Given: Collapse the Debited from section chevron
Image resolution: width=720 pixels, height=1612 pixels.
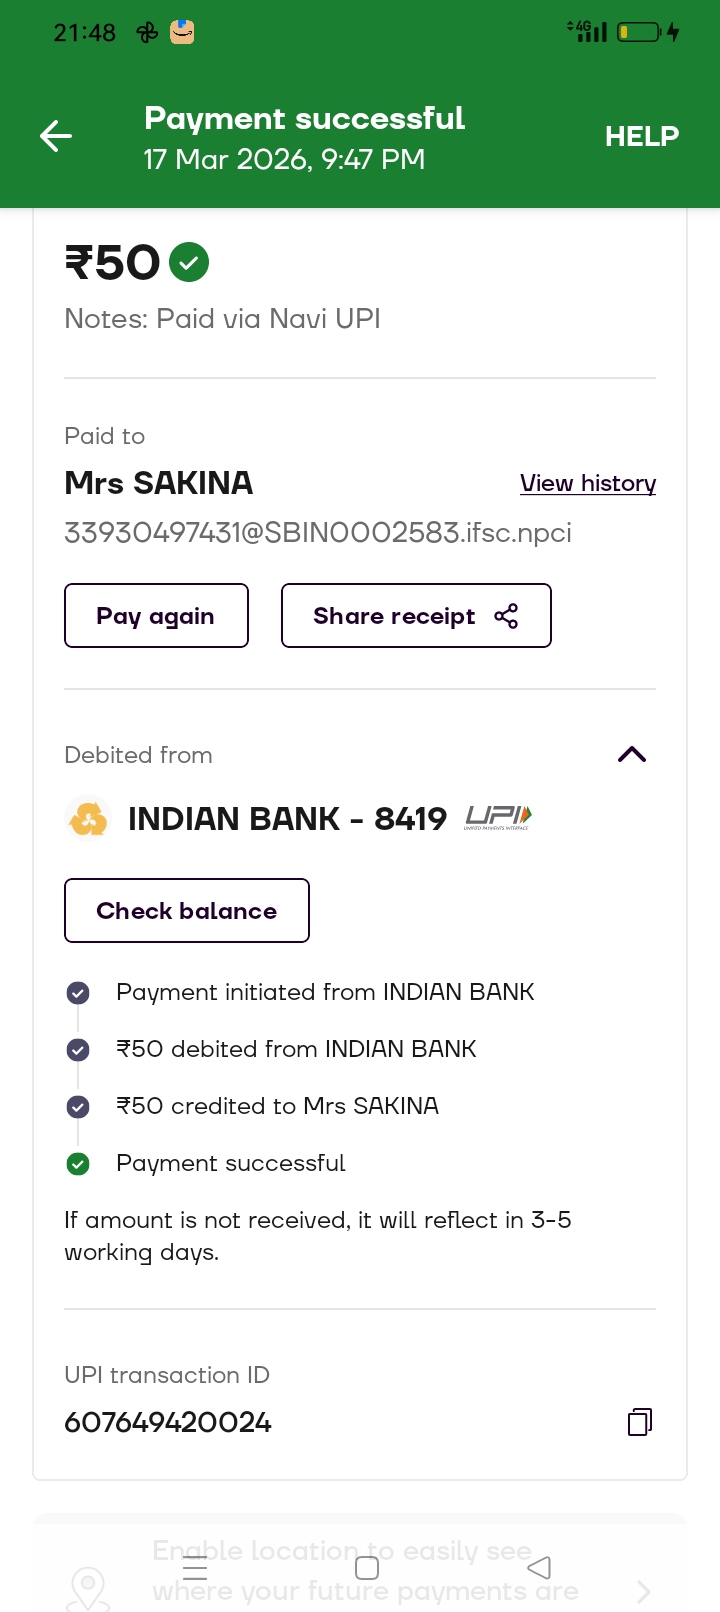Looking at the screenshot, I should [632, 755].
